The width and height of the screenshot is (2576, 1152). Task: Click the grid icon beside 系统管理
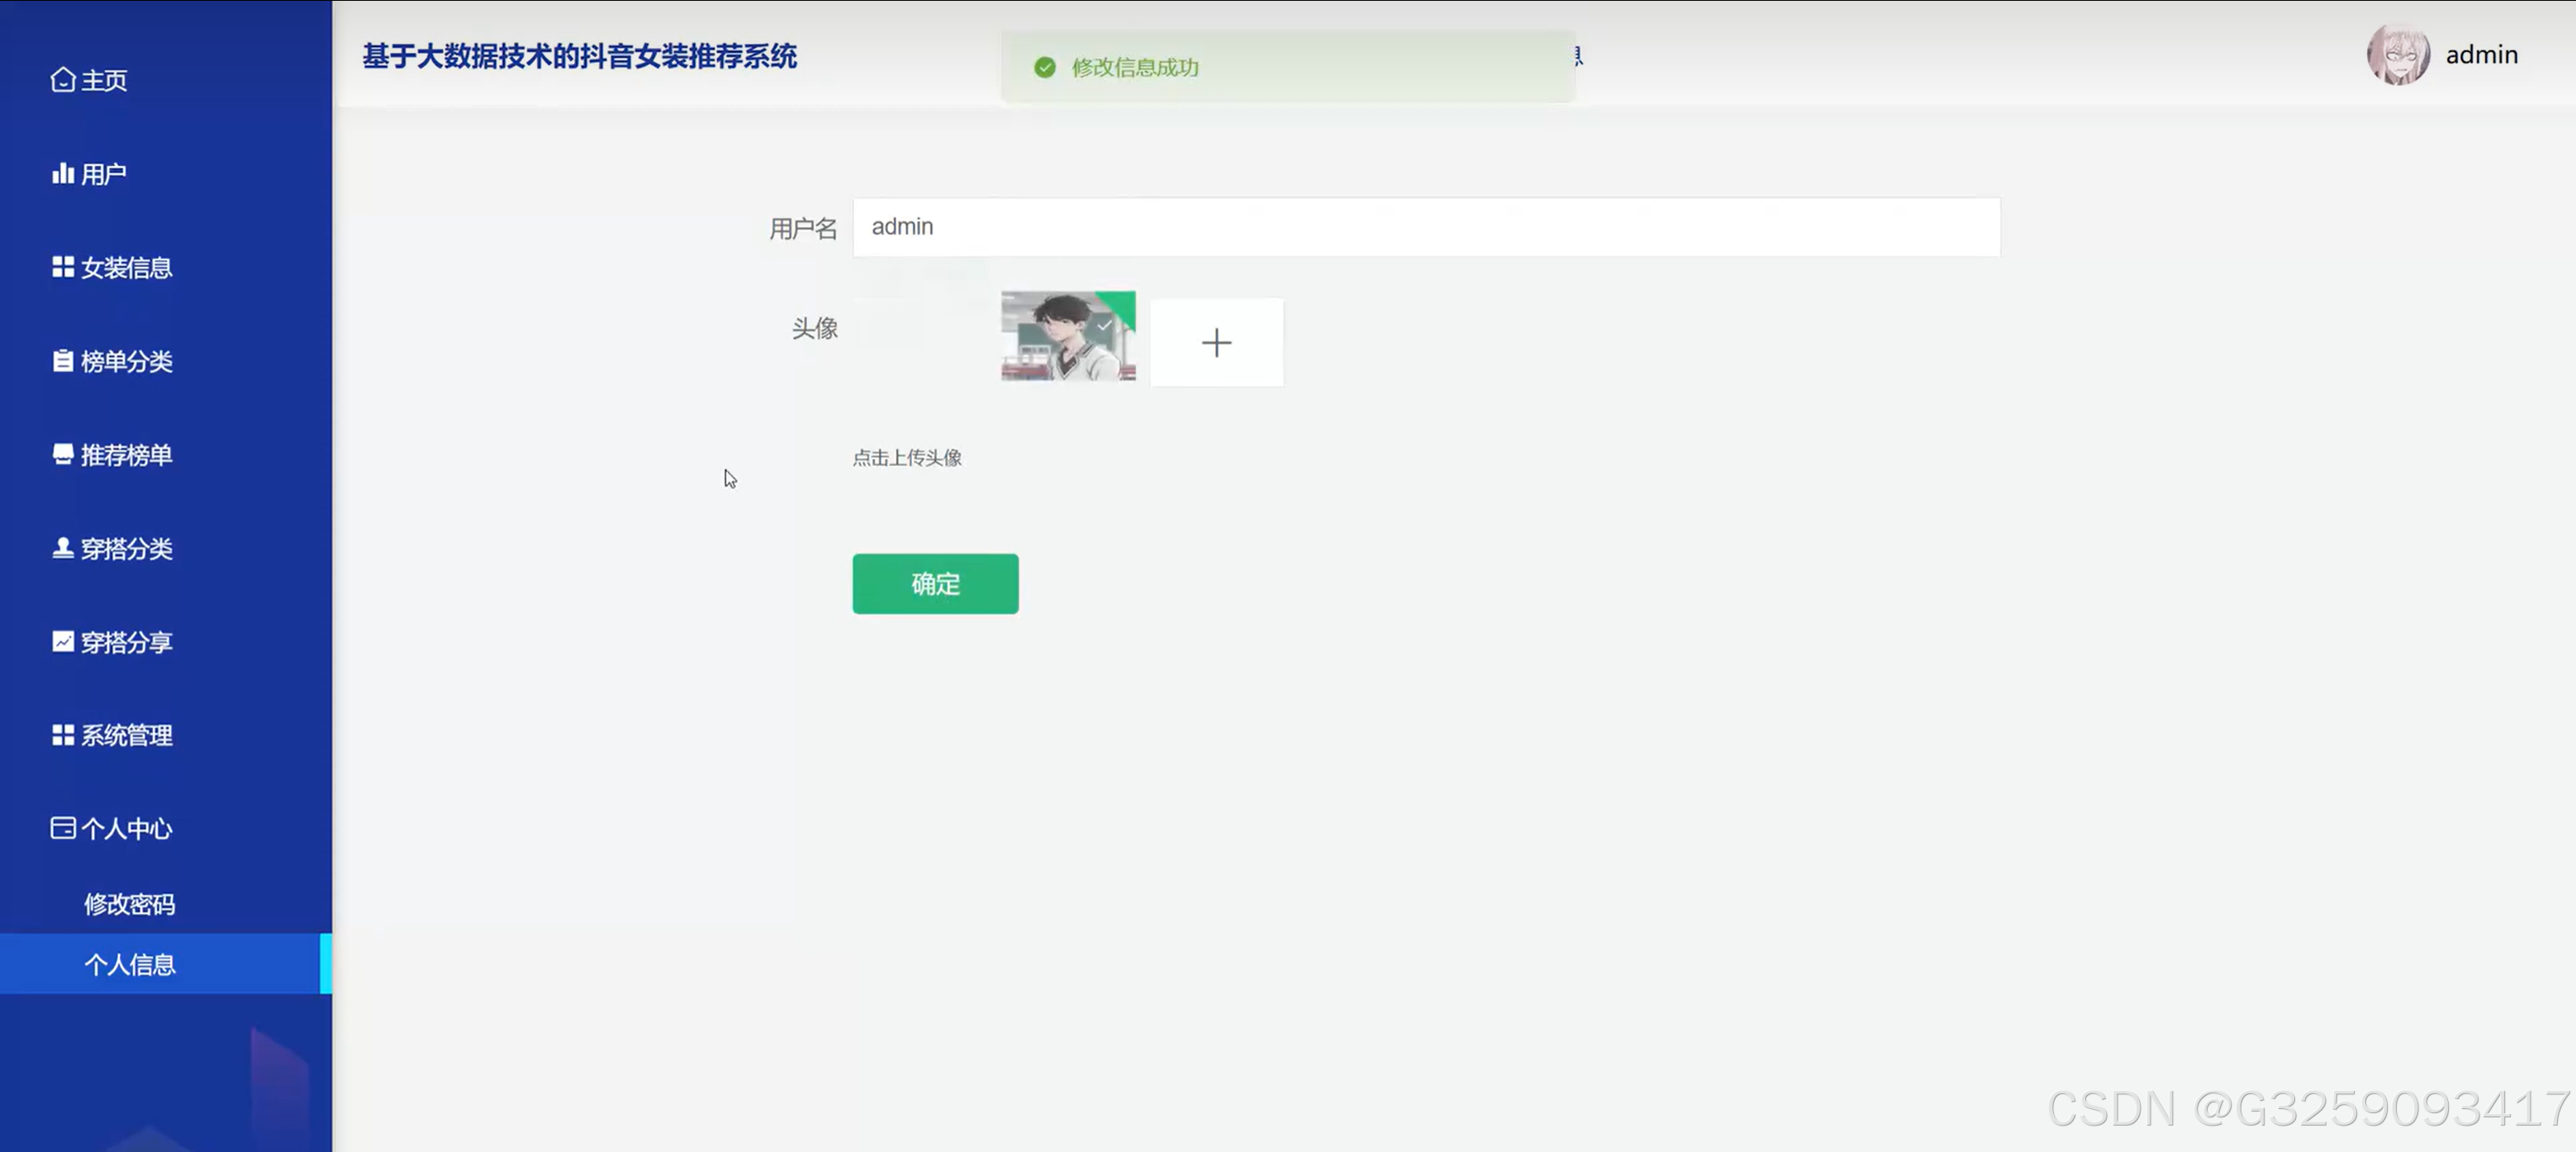(x=63, y=735)
